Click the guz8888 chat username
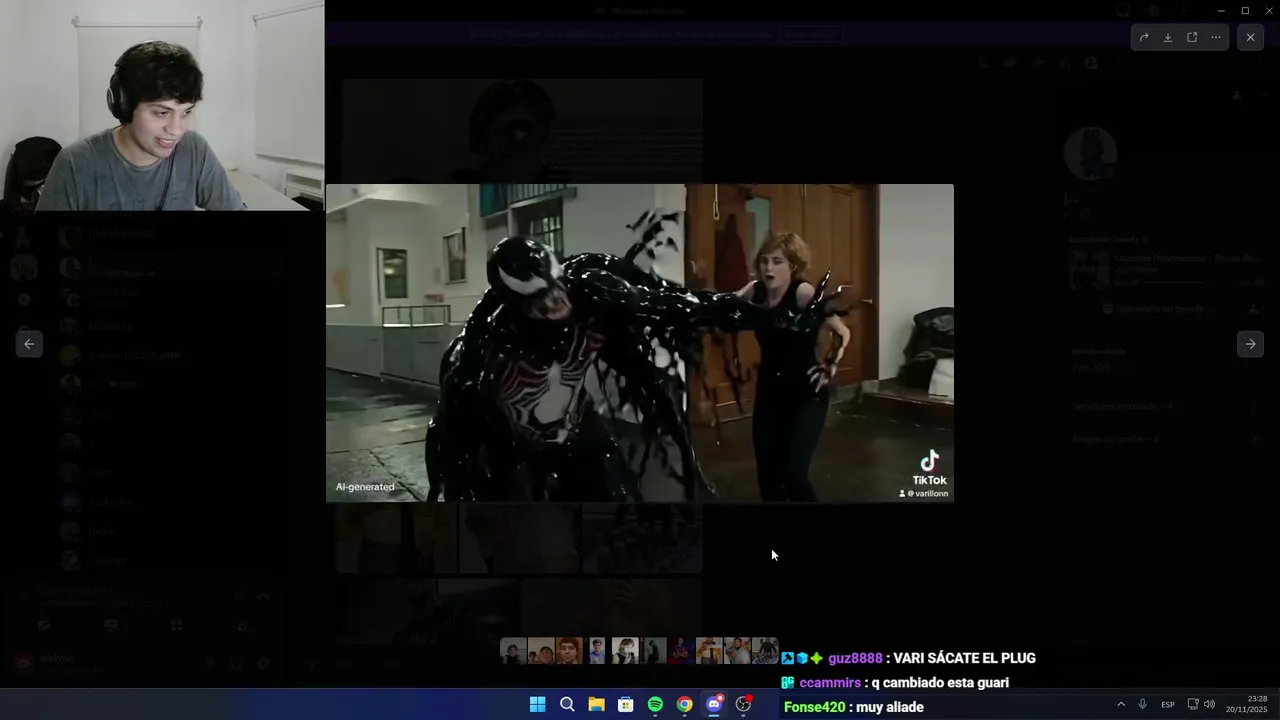 tap(855, 658)
